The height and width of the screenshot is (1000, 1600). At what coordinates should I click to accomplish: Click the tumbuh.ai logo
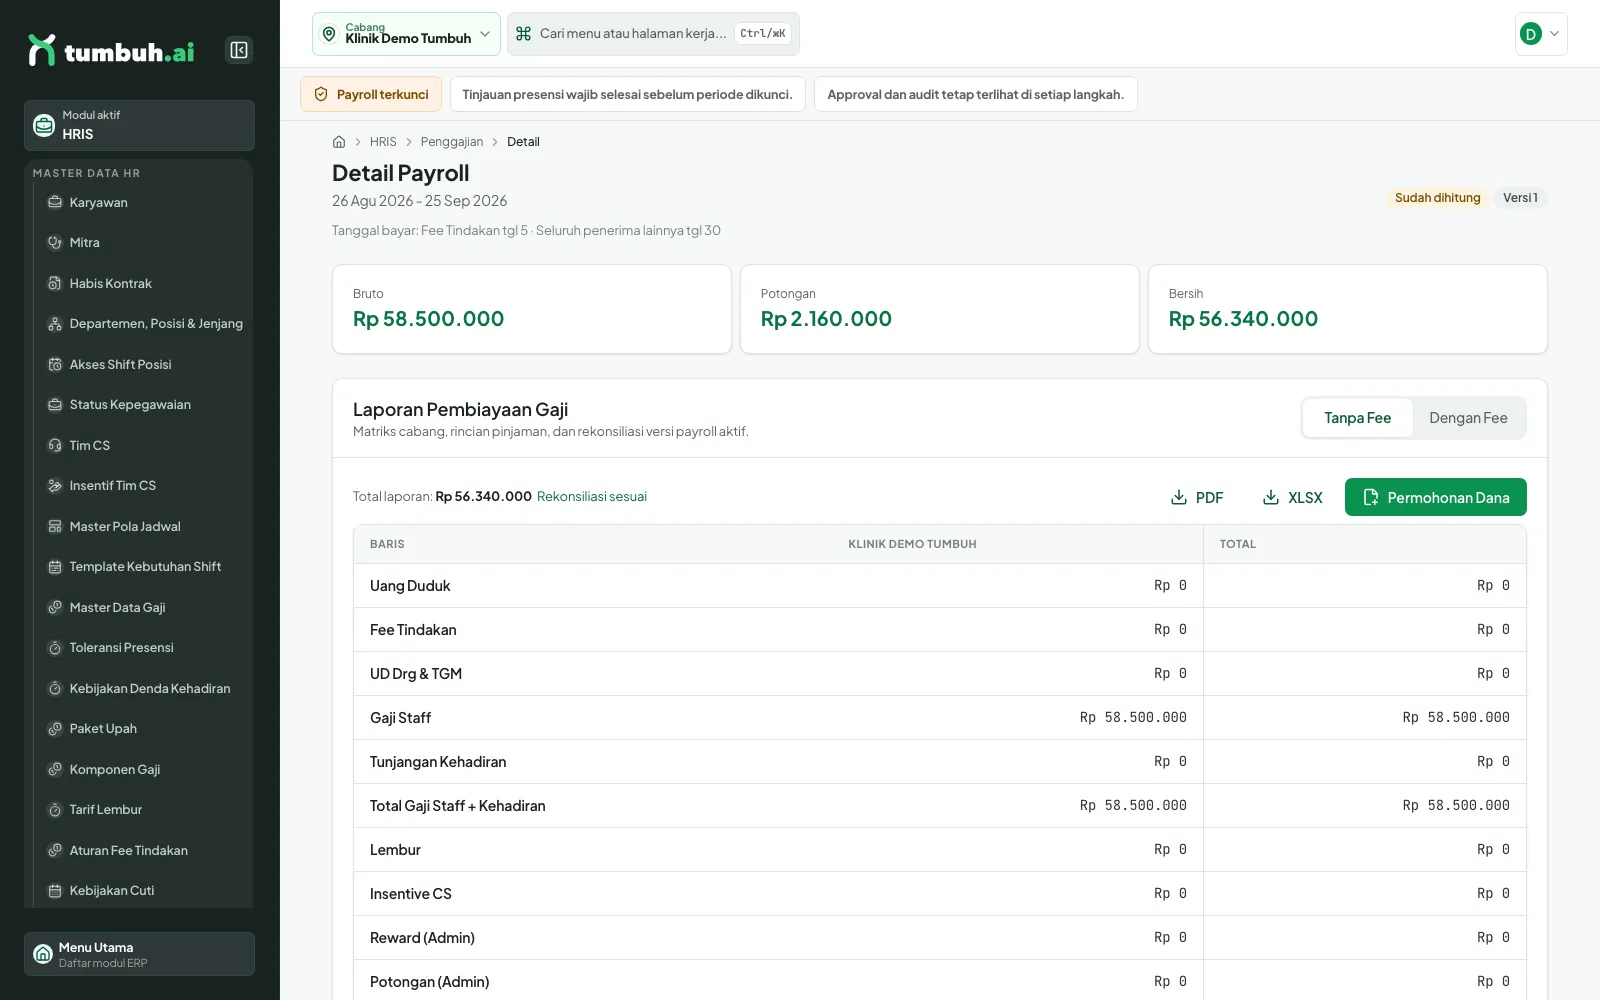[111, 51]
